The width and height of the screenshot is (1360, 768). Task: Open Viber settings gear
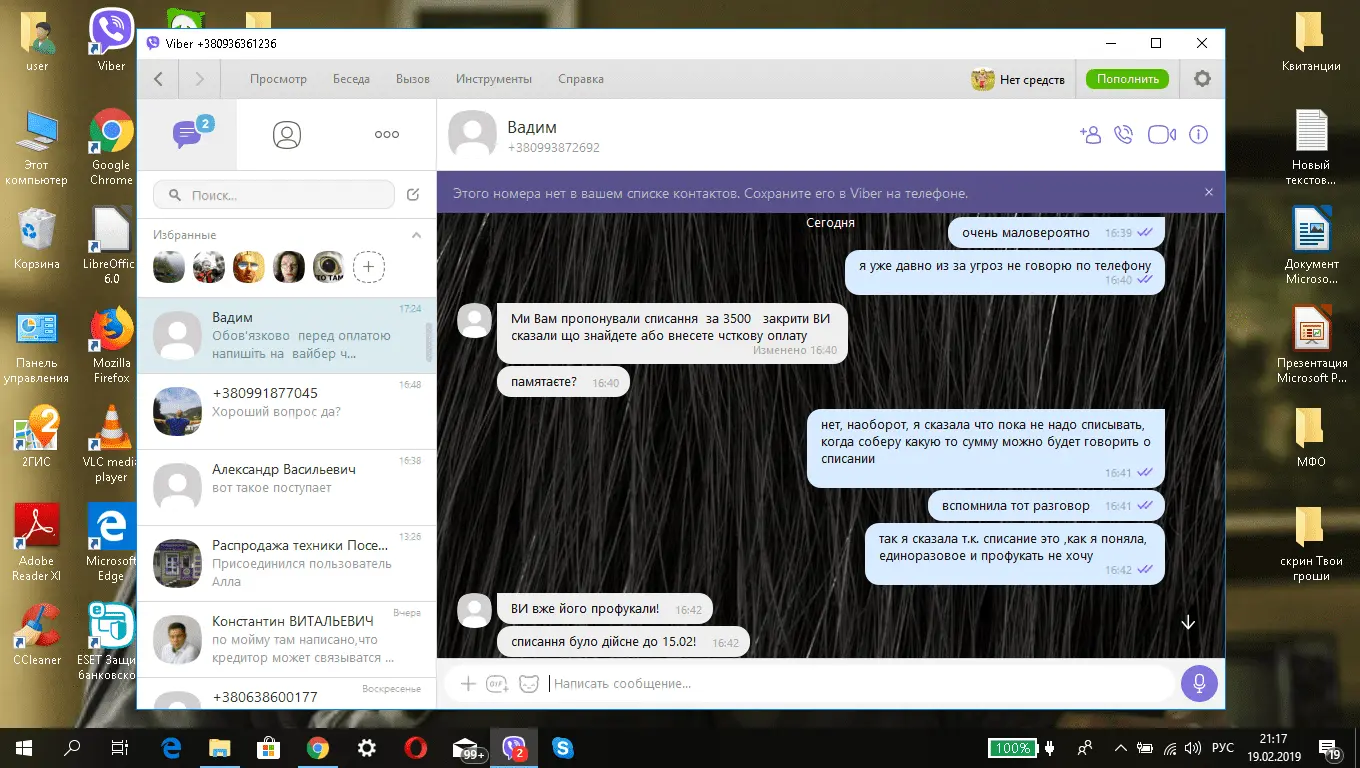(1202, 79)
